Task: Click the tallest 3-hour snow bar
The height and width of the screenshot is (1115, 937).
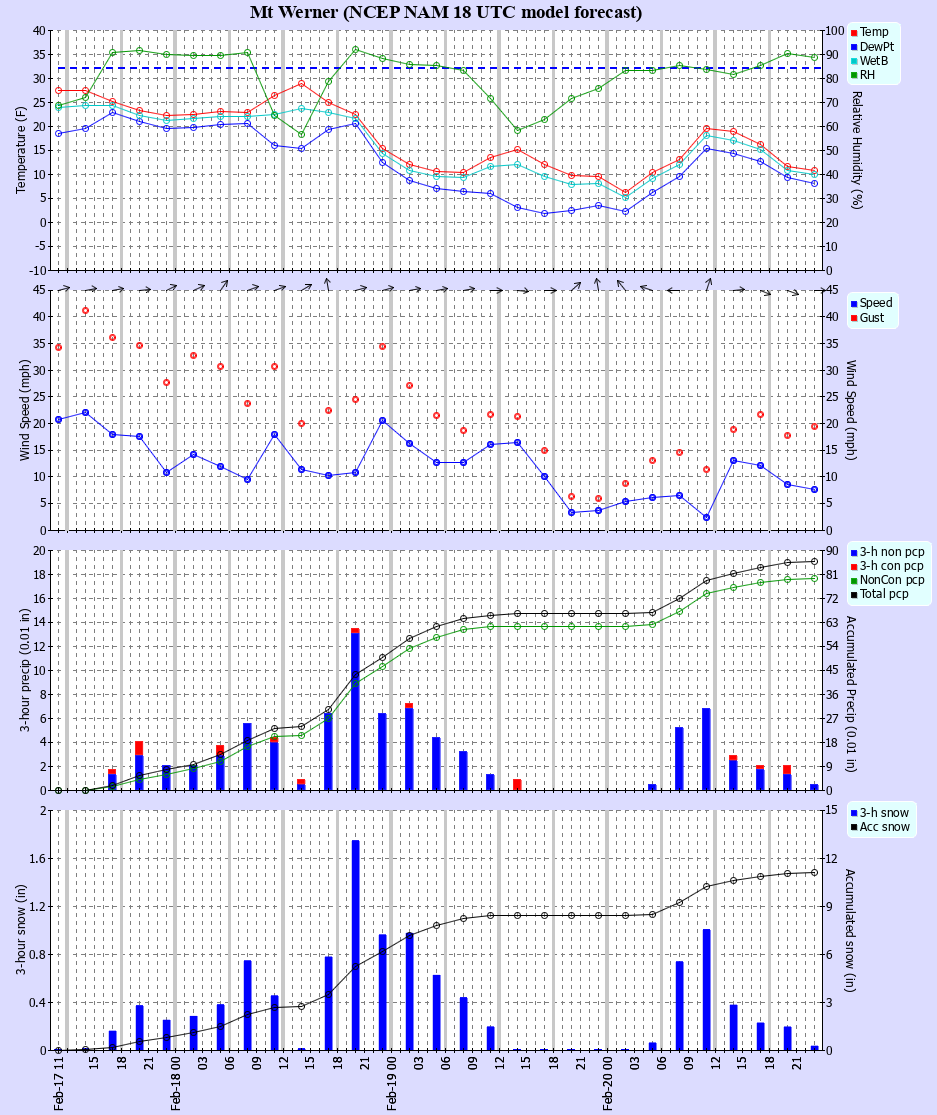Action: point(355,945)
